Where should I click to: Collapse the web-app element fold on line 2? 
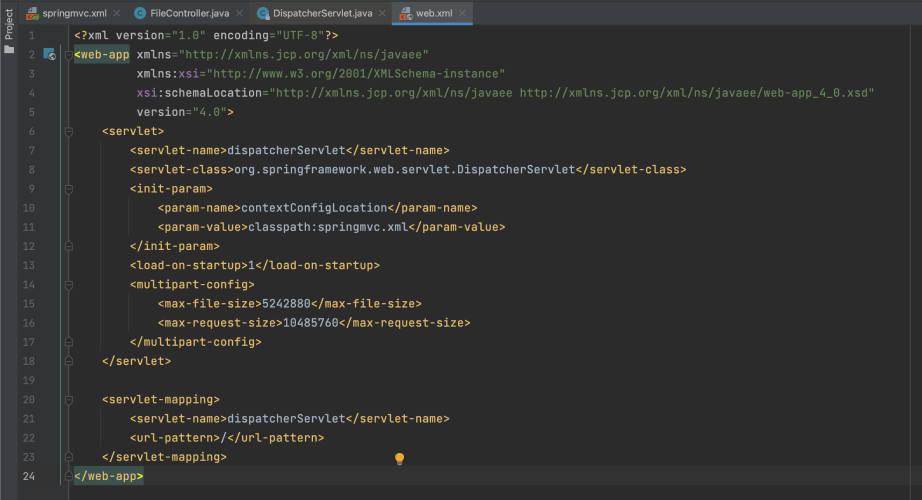point(68,55)
